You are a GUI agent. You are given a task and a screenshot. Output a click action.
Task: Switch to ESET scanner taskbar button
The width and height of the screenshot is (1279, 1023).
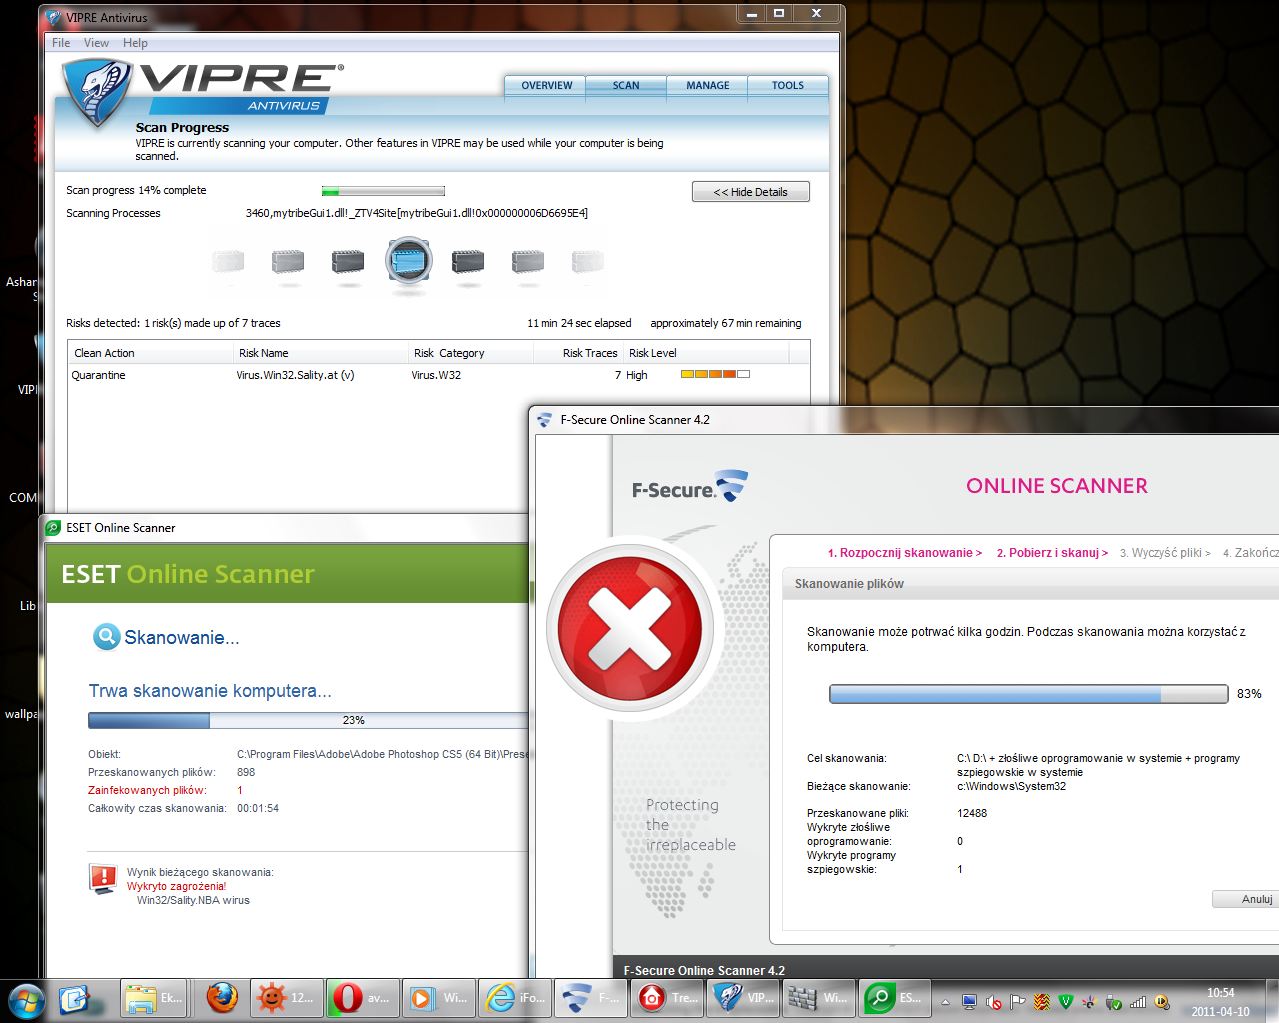pos(894,998)
